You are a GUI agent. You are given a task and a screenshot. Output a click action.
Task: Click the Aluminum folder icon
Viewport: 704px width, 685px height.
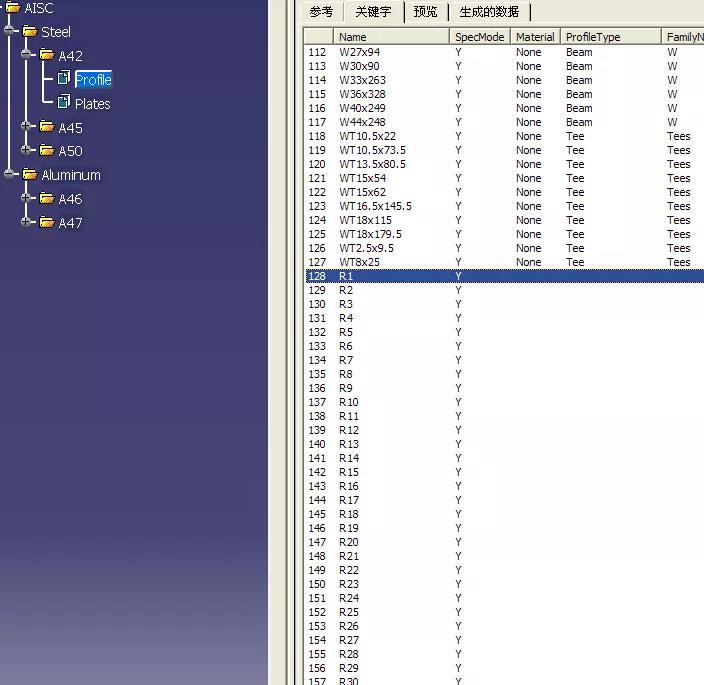click(x=30, y=175)
